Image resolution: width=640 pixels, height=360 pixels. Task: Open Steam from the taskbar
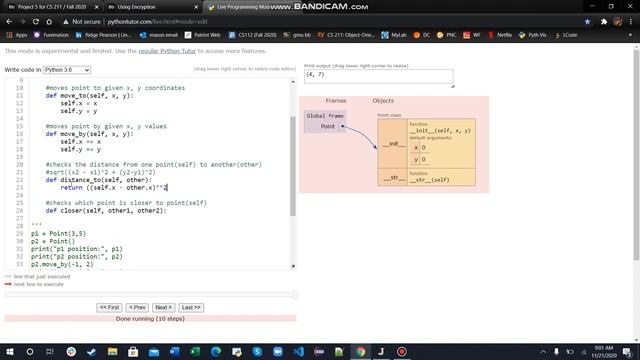pos(91,351)
